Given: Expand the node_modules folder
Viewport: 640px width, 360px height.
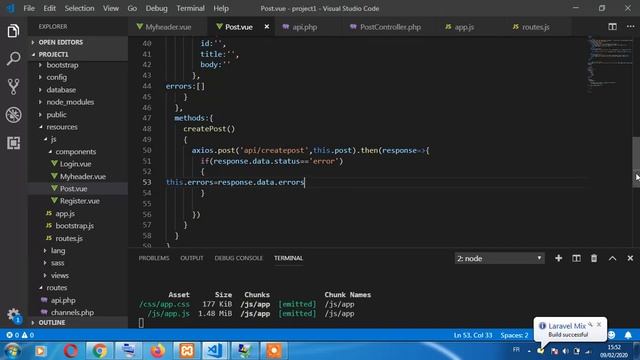Looking at the screenshot, I should pos(70,102).
